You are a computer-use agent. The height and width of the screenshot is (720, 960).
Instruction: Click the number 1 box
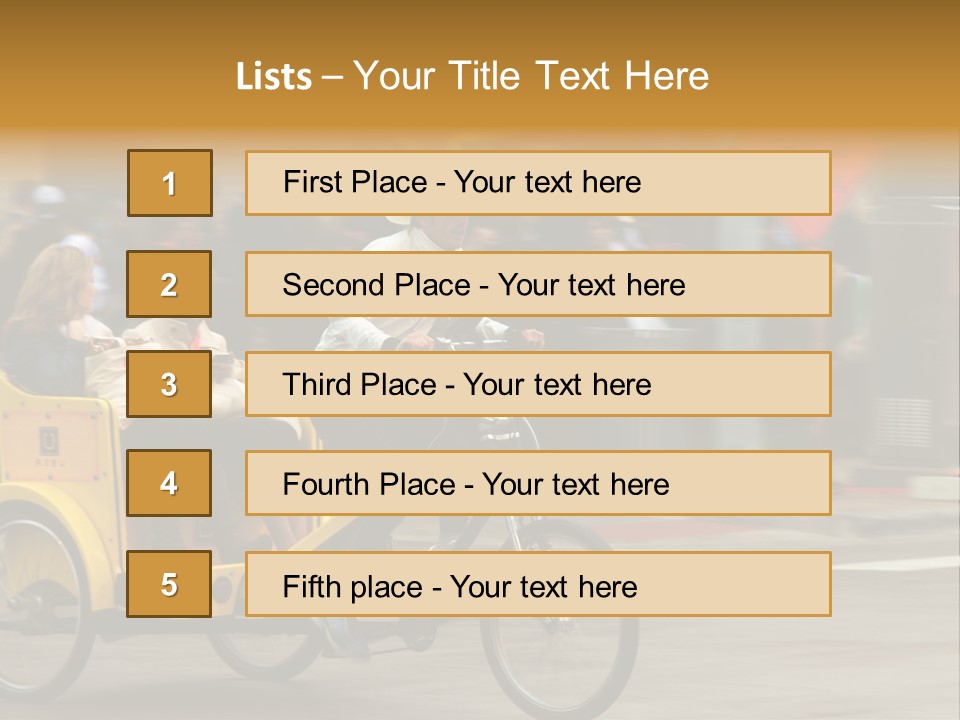(x=169, y=183)
